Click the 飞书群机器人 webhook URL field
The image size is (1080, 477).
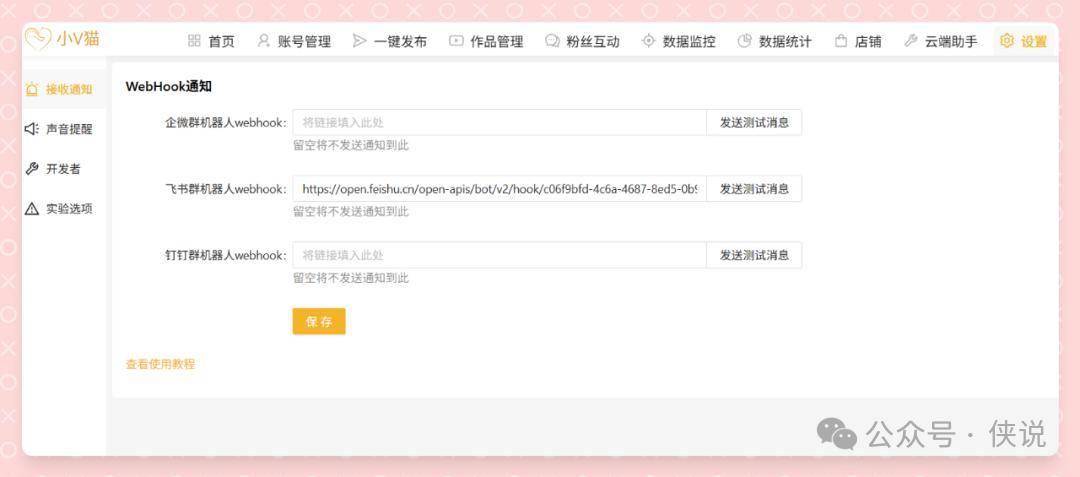499,189
